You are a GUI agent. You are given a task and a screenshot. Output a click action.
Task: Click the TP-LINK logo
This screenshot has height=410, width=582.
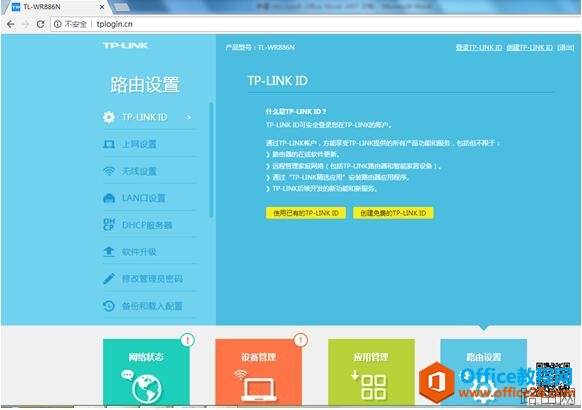click(125, 46)
